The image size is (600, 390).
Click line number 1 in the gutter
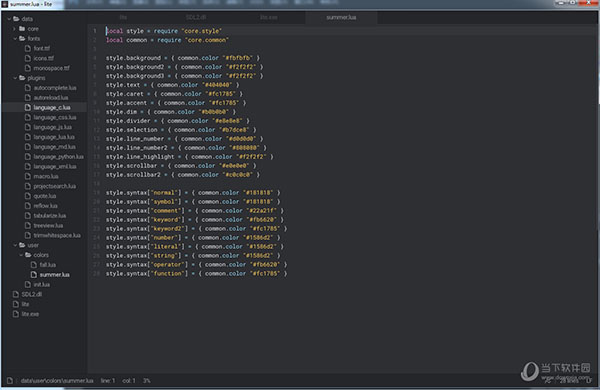95,31
